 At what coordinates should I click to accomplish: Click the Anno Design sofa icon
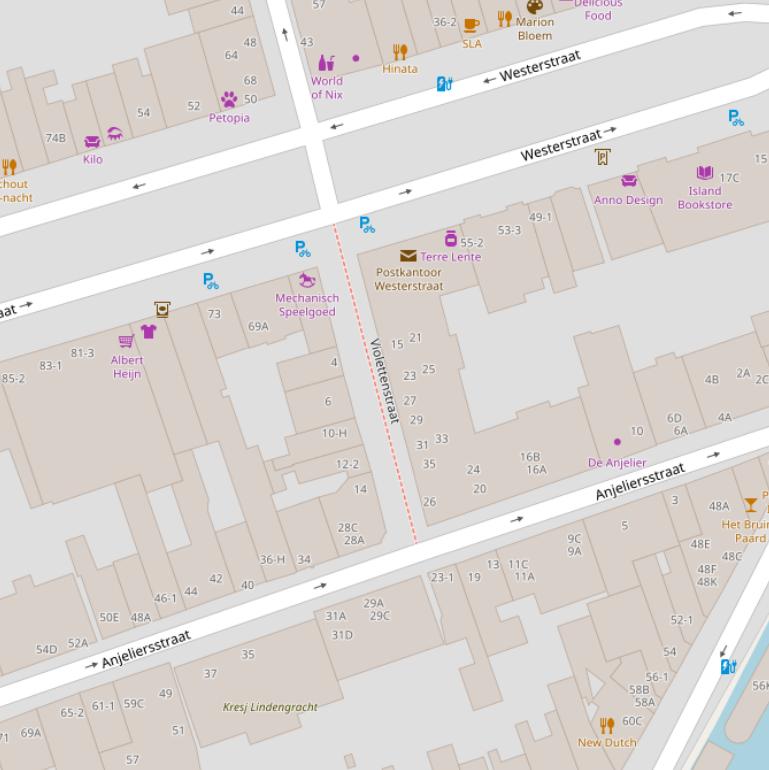[x=629, y=181]
